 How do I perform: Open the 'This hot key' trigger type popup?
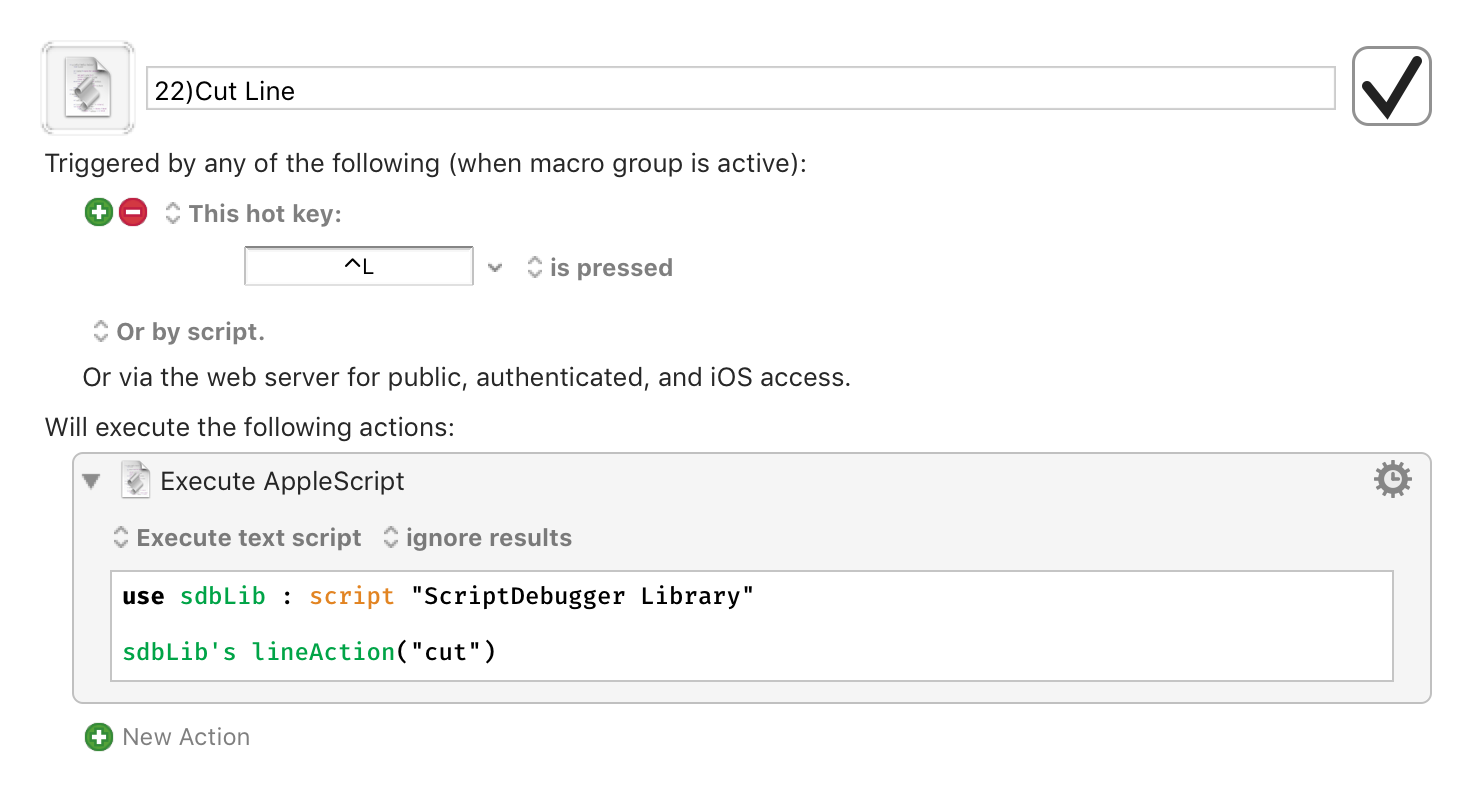254,214
